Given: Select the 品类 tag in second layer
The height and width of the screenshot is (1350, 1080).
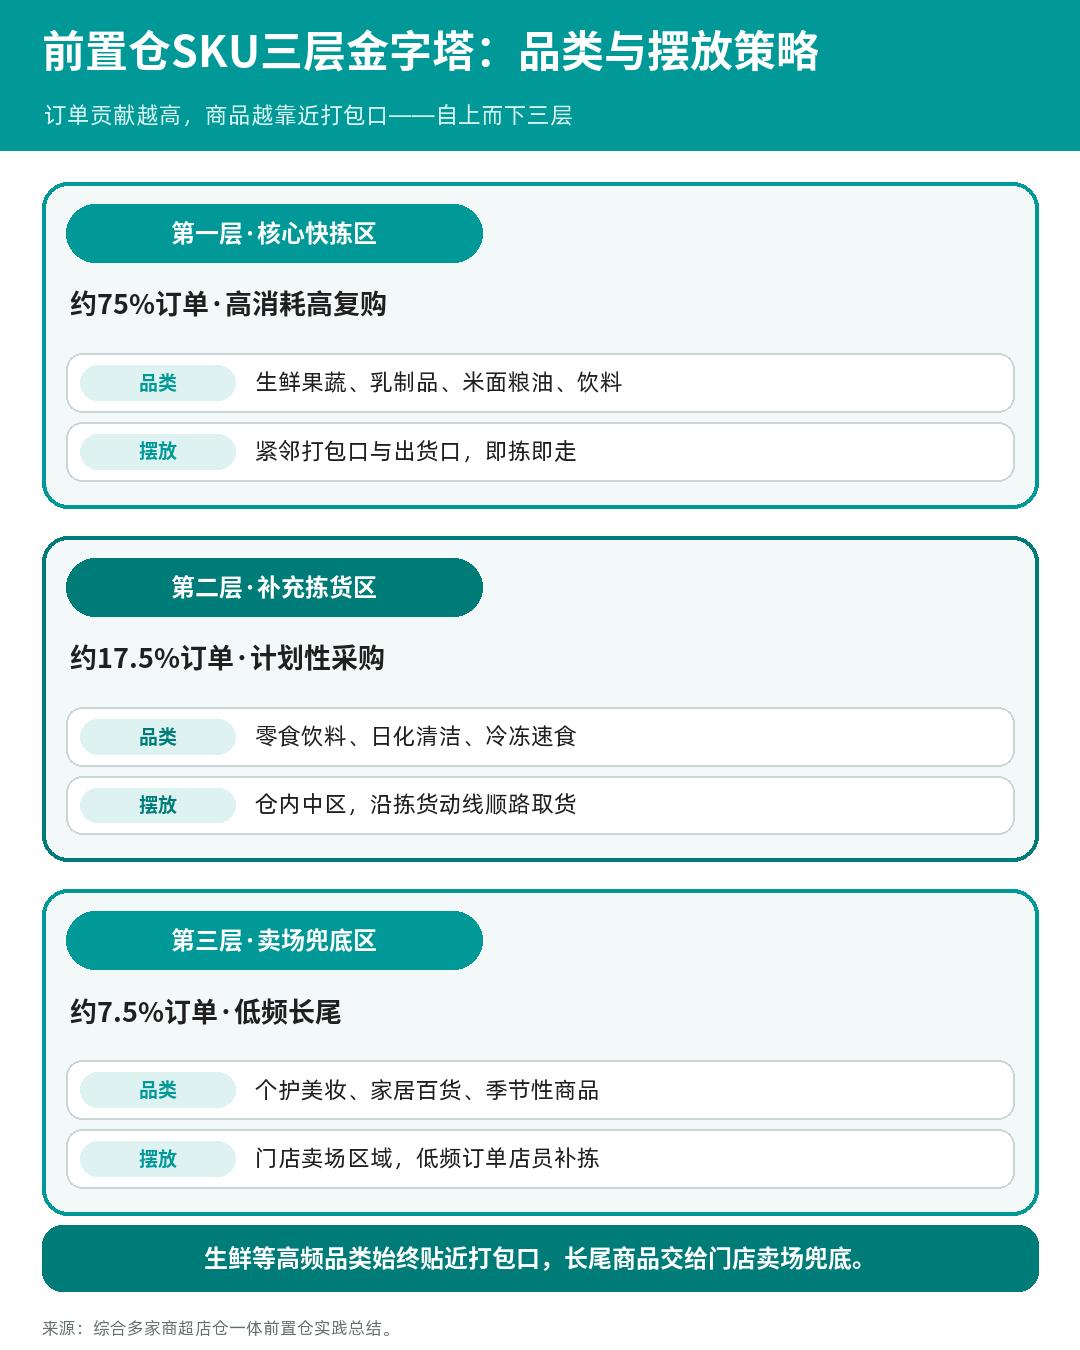Looking at the screenshot, I should (158, 737).
